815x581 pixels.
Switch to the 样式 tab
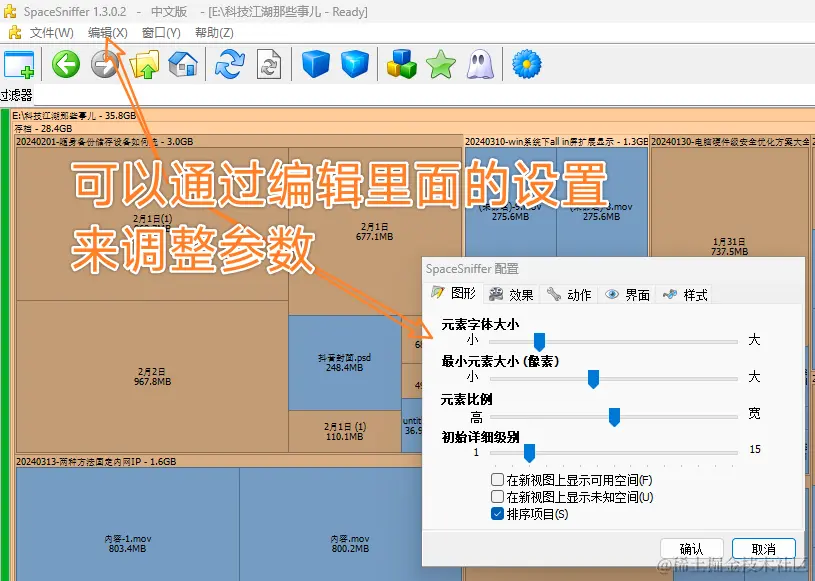(x=685, y=295)
